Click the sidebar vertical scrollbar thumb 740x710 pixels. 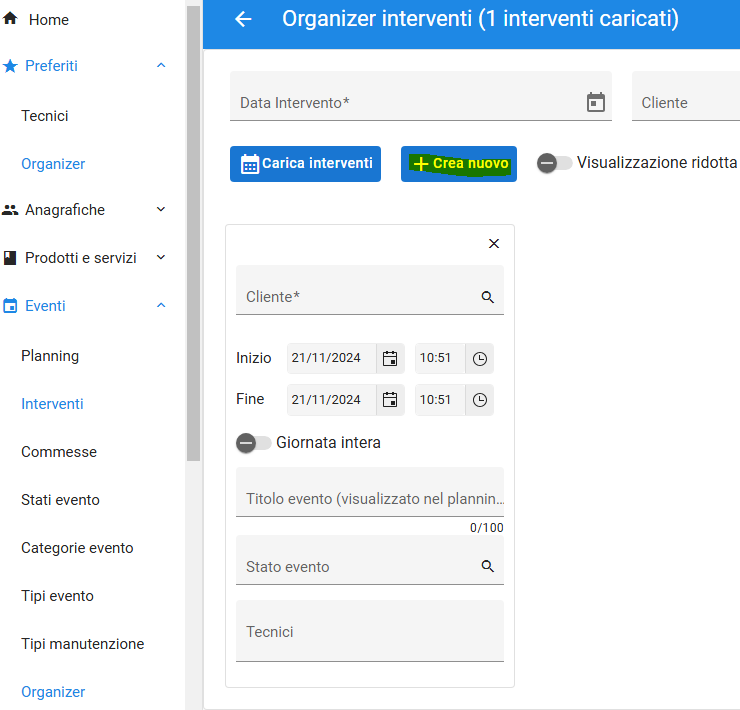point(193,233)
